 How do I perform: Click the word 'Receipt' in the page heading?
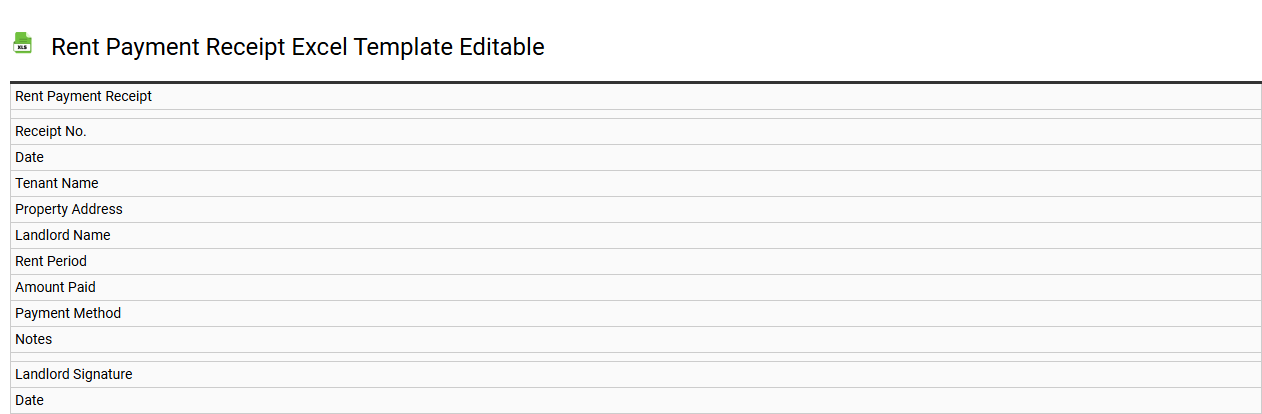tap(244, 47)
